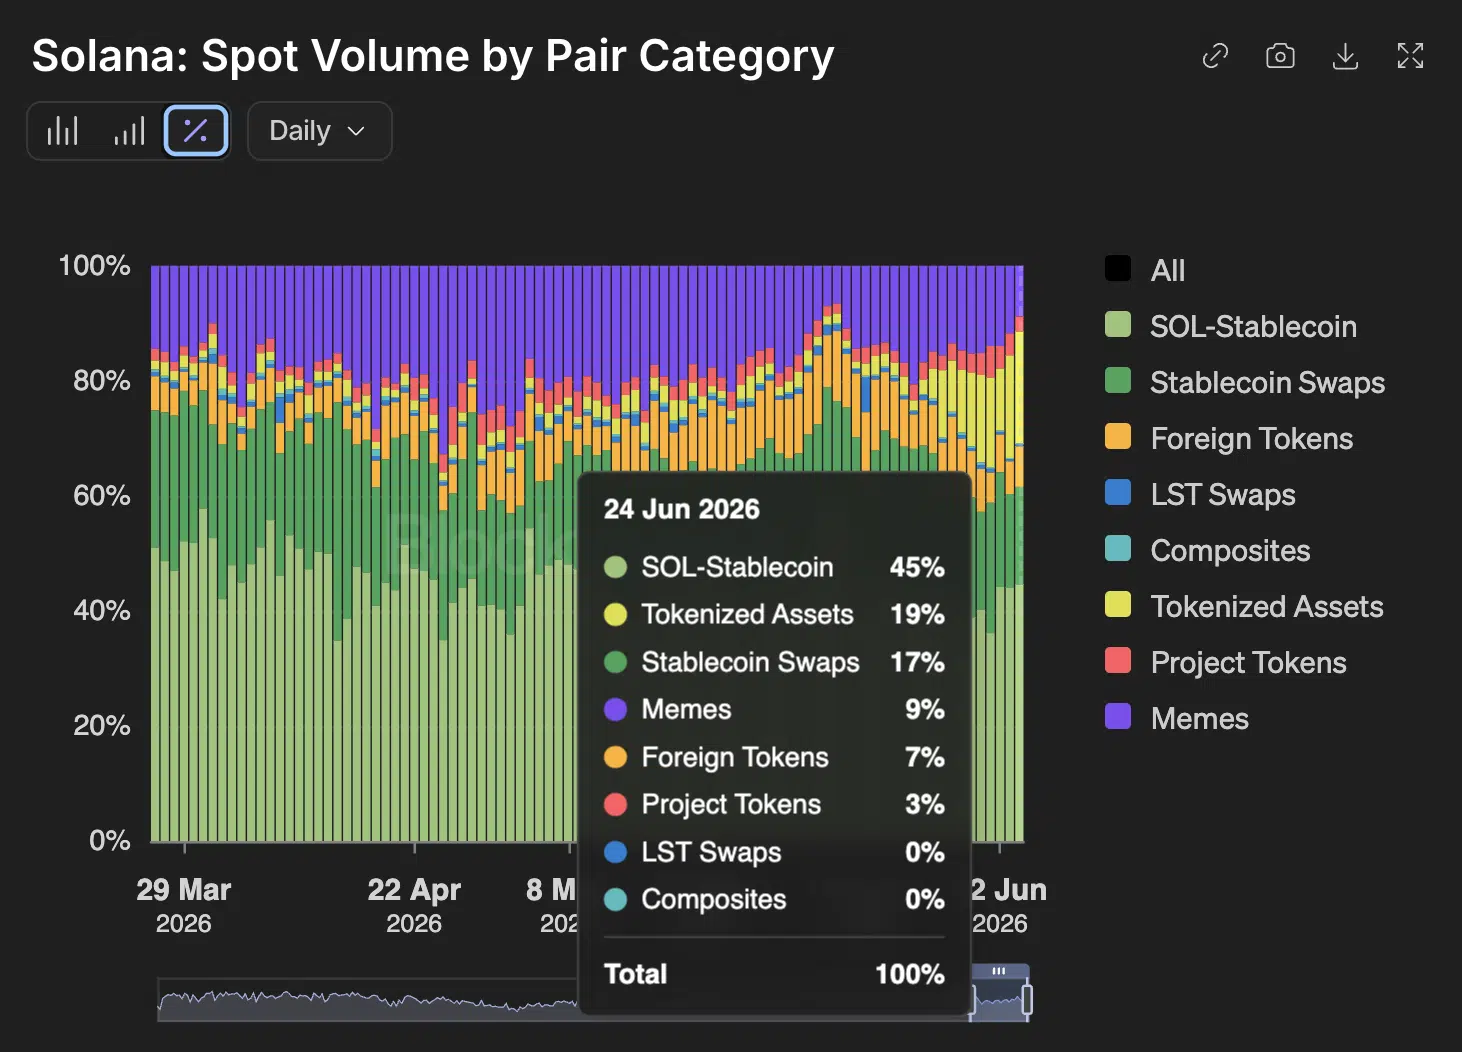Click the 22 Apr 2026 axis label
The height and width of the screenshot is (1052, 1462).
tap(414, 905)
